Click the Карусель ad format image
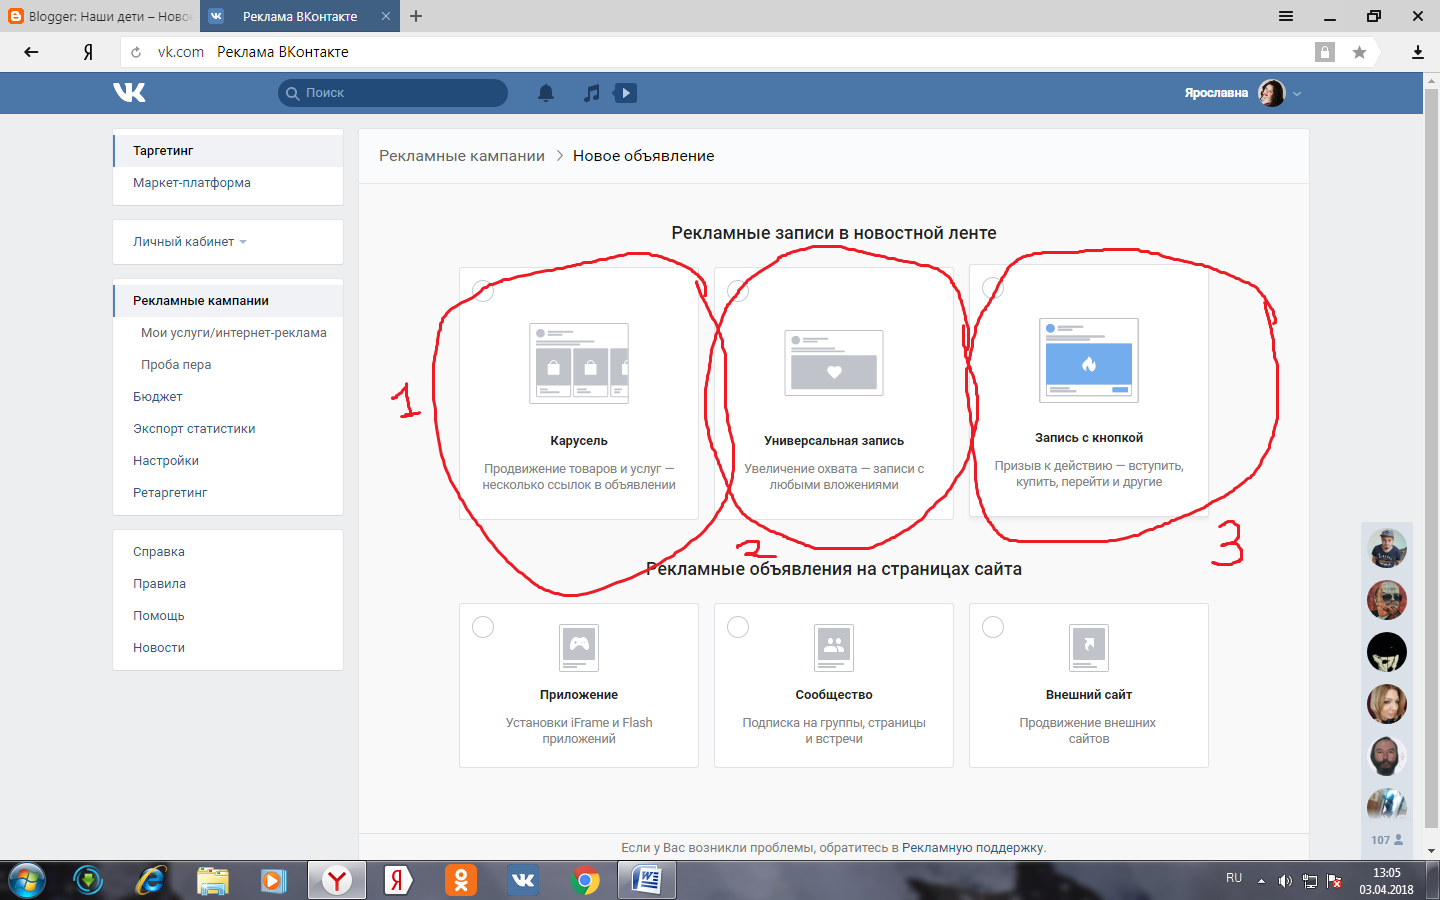 coord(579,363)
